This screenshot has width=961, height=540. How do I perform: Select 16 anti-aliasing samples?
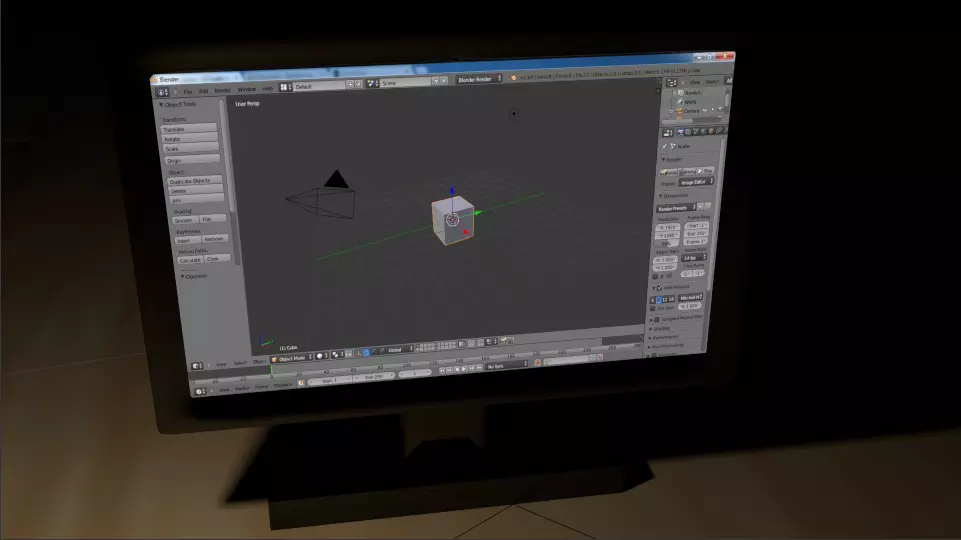(x=672, y=299)
